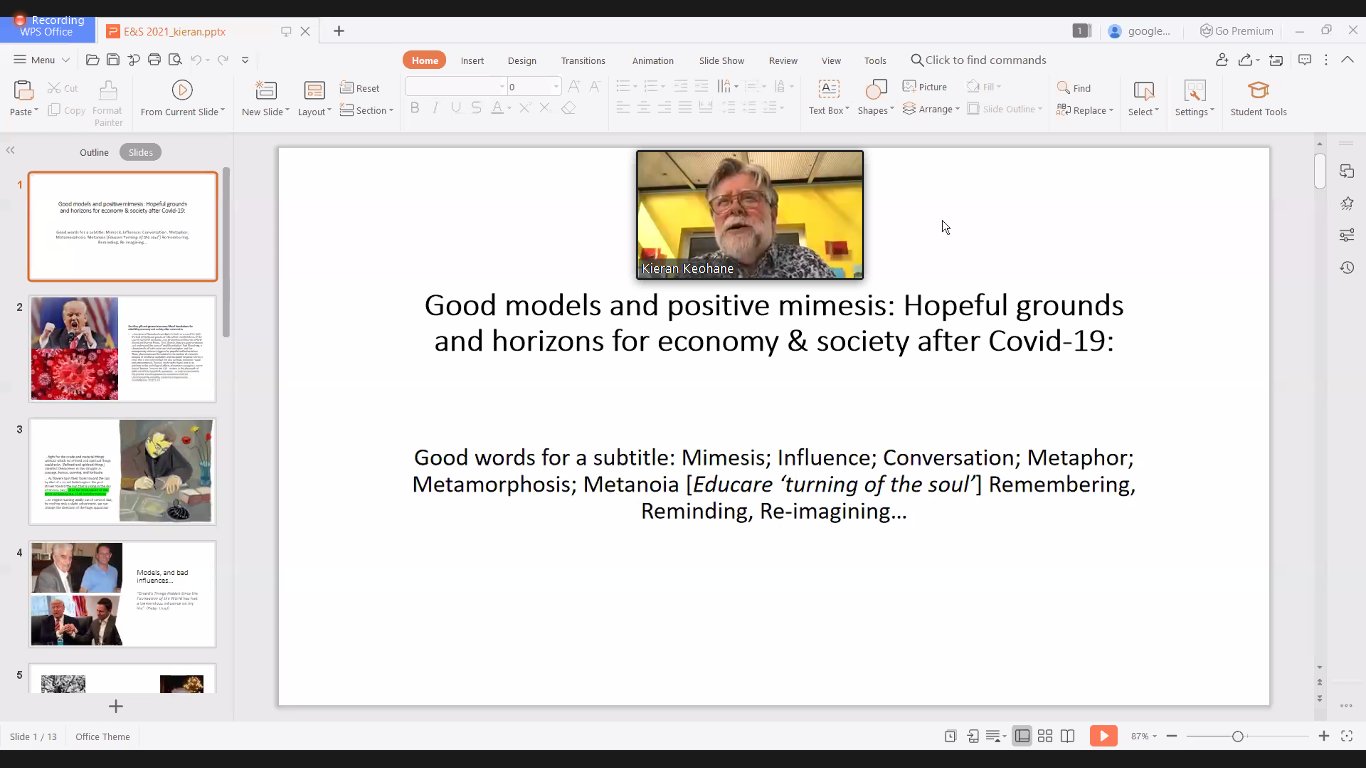Click in the Click to find commands box

pos(978,60)
